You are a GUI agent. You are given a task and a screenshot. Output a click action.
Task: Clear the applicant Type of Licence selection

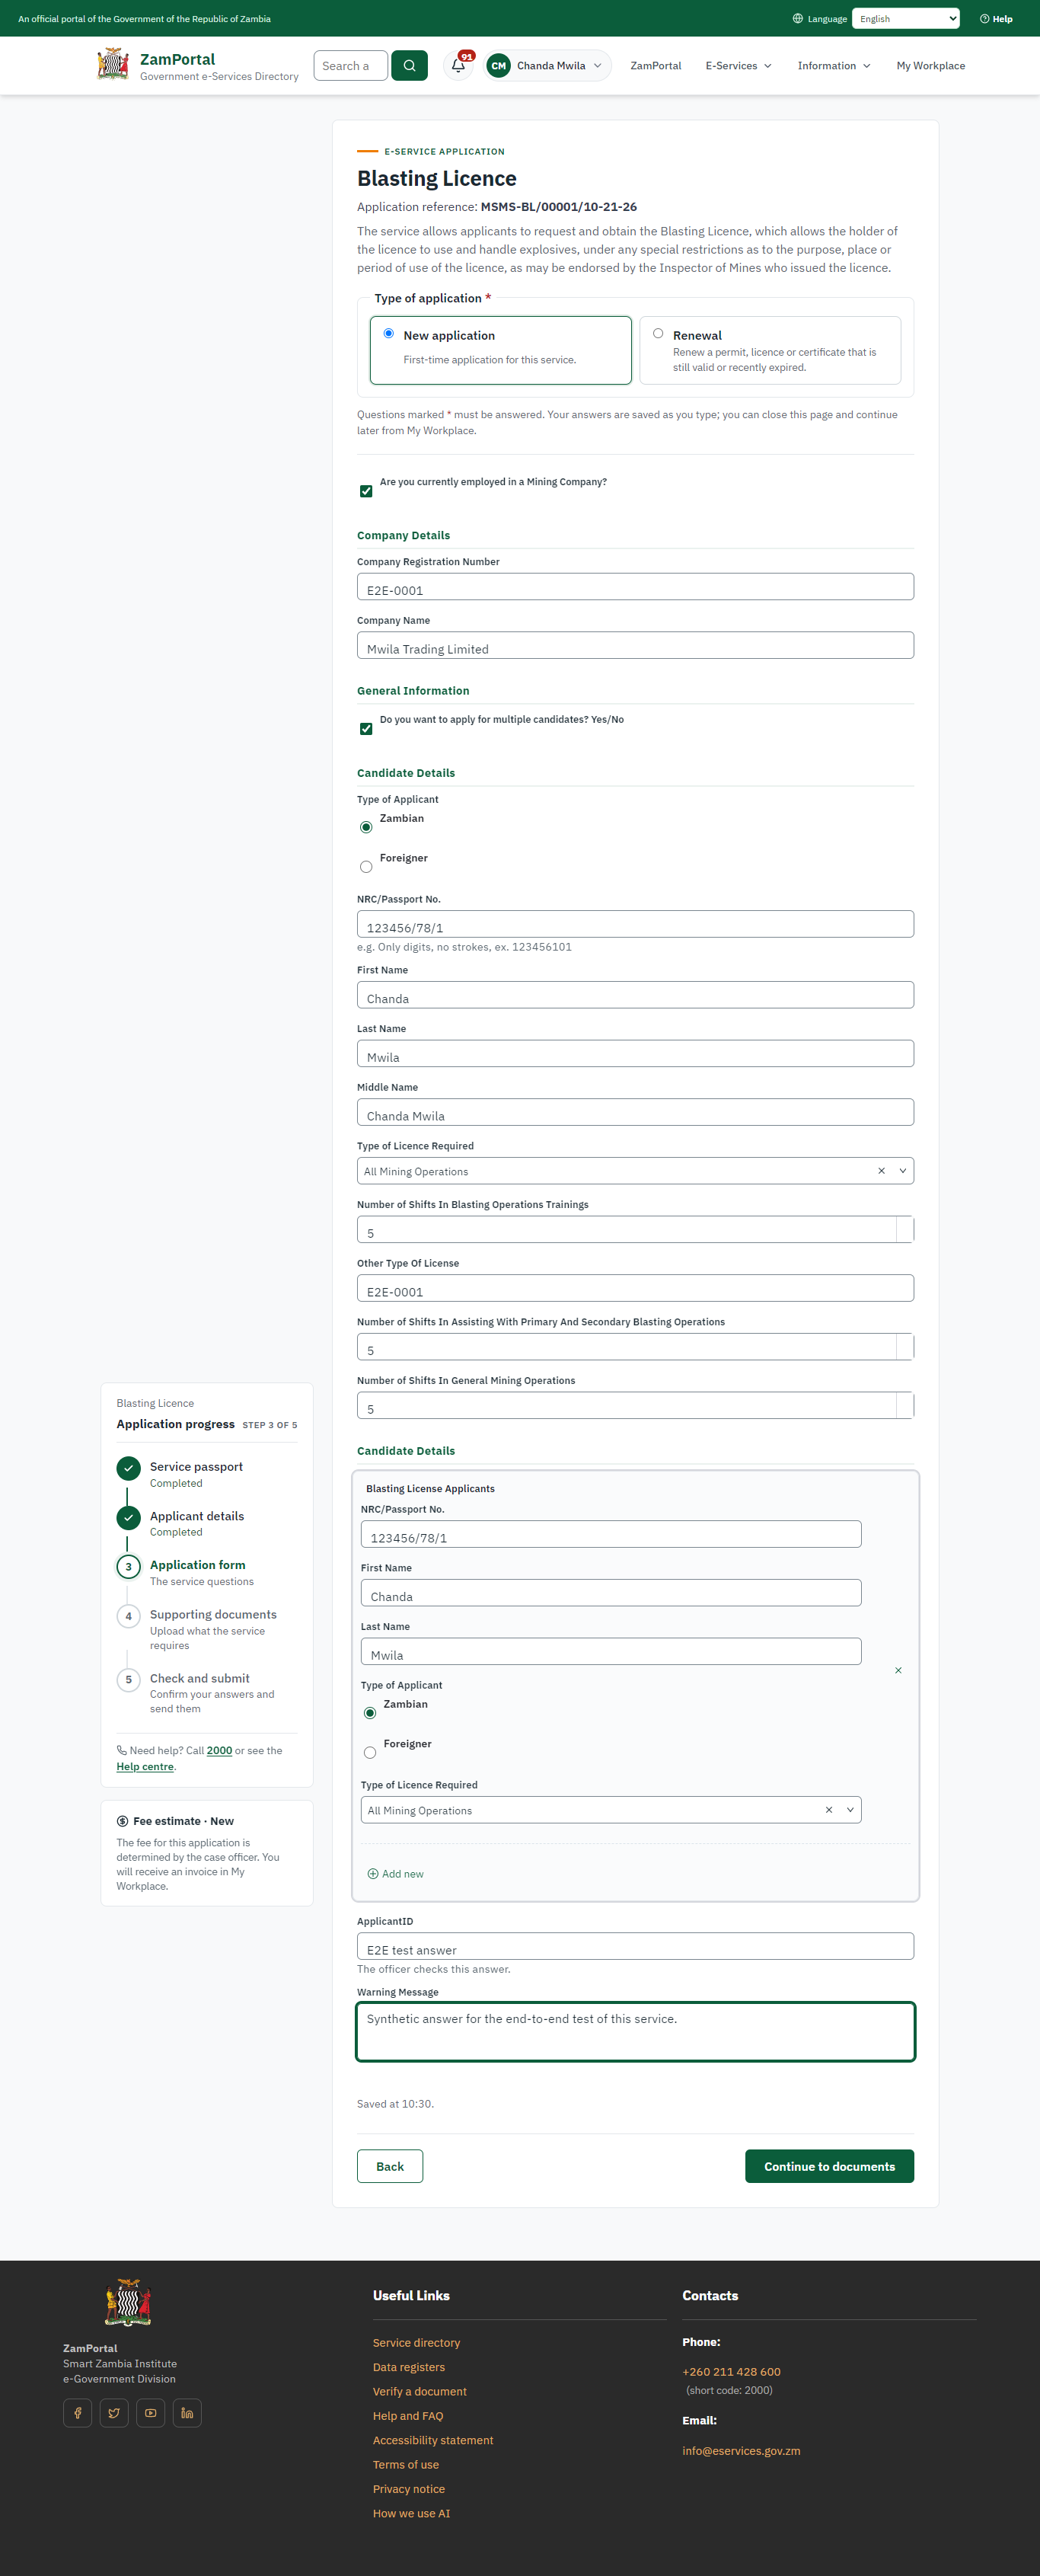[828, 1810]
